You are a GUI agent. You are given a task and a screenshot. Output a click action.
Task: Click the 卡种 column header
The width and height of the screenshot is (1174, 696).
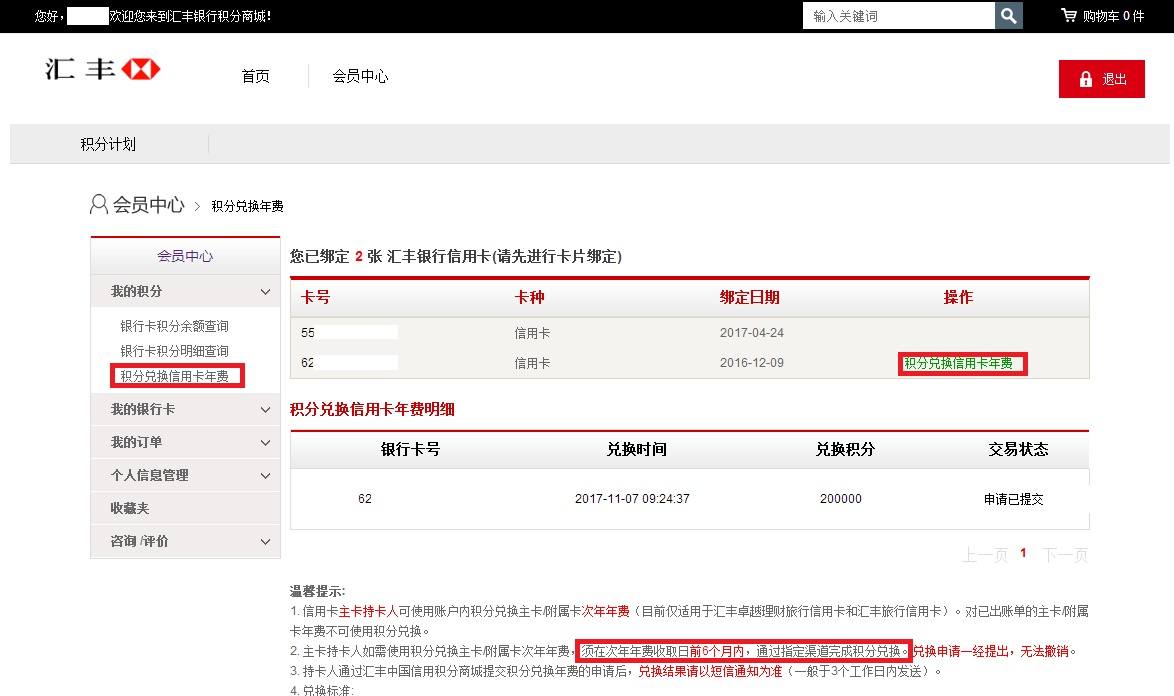pyautogui.click(x=529, y=297)
